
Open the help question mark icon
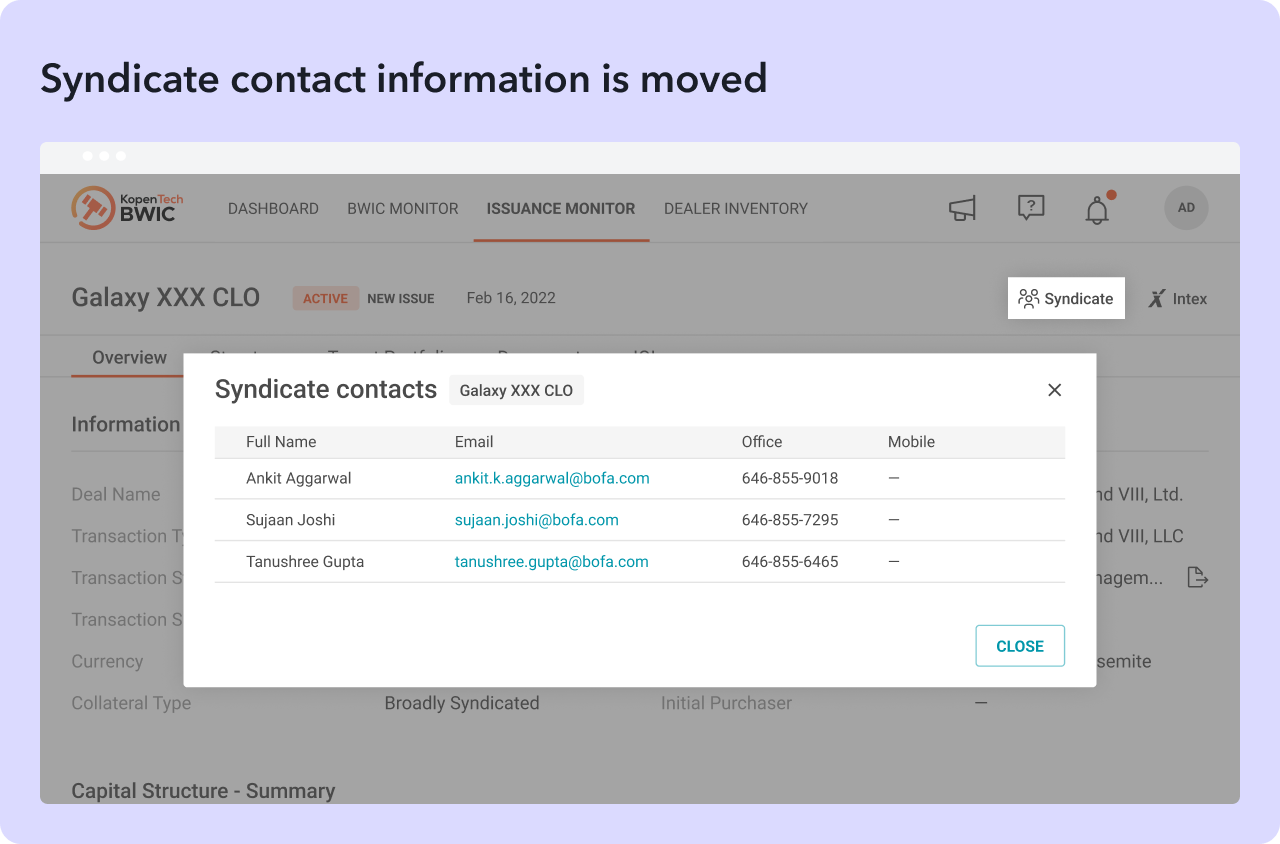tap(1031, 208)
